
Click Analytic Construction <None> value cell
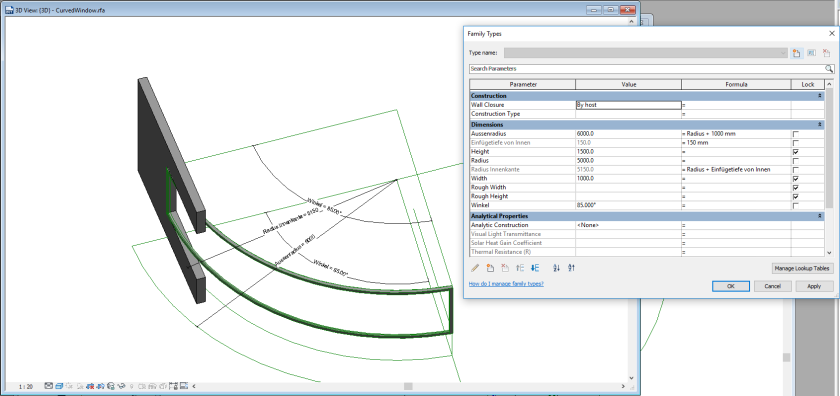click(628, 225)
